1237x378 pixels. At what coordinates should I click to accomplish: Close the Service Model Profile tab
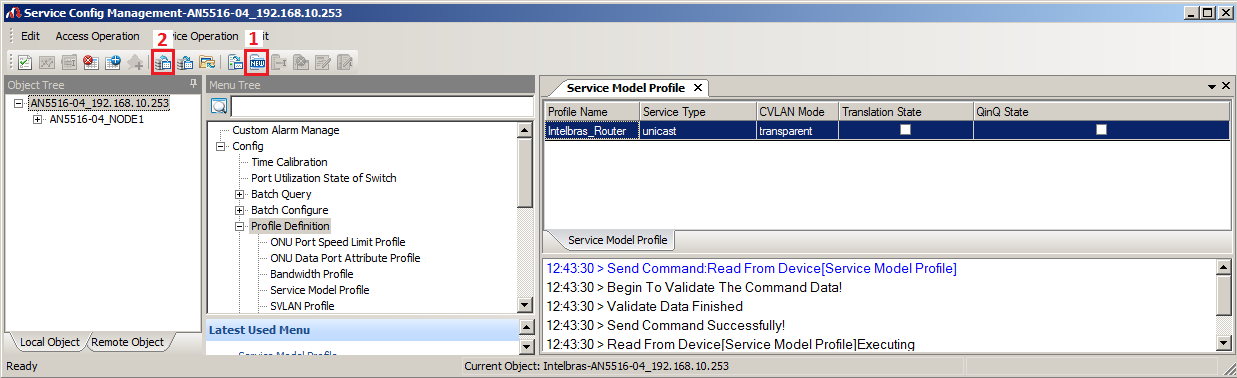coord(699,88)
